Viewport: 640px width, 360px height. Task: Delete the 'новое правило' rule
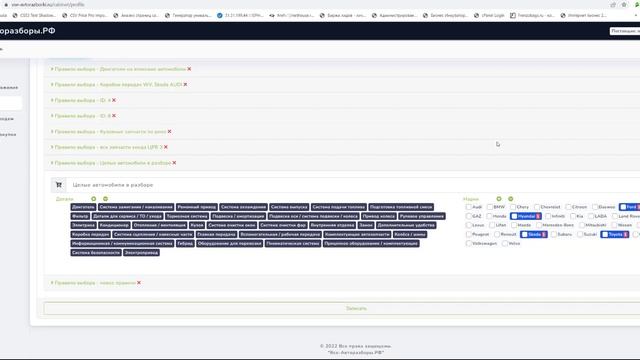click(x=139, y=283)
